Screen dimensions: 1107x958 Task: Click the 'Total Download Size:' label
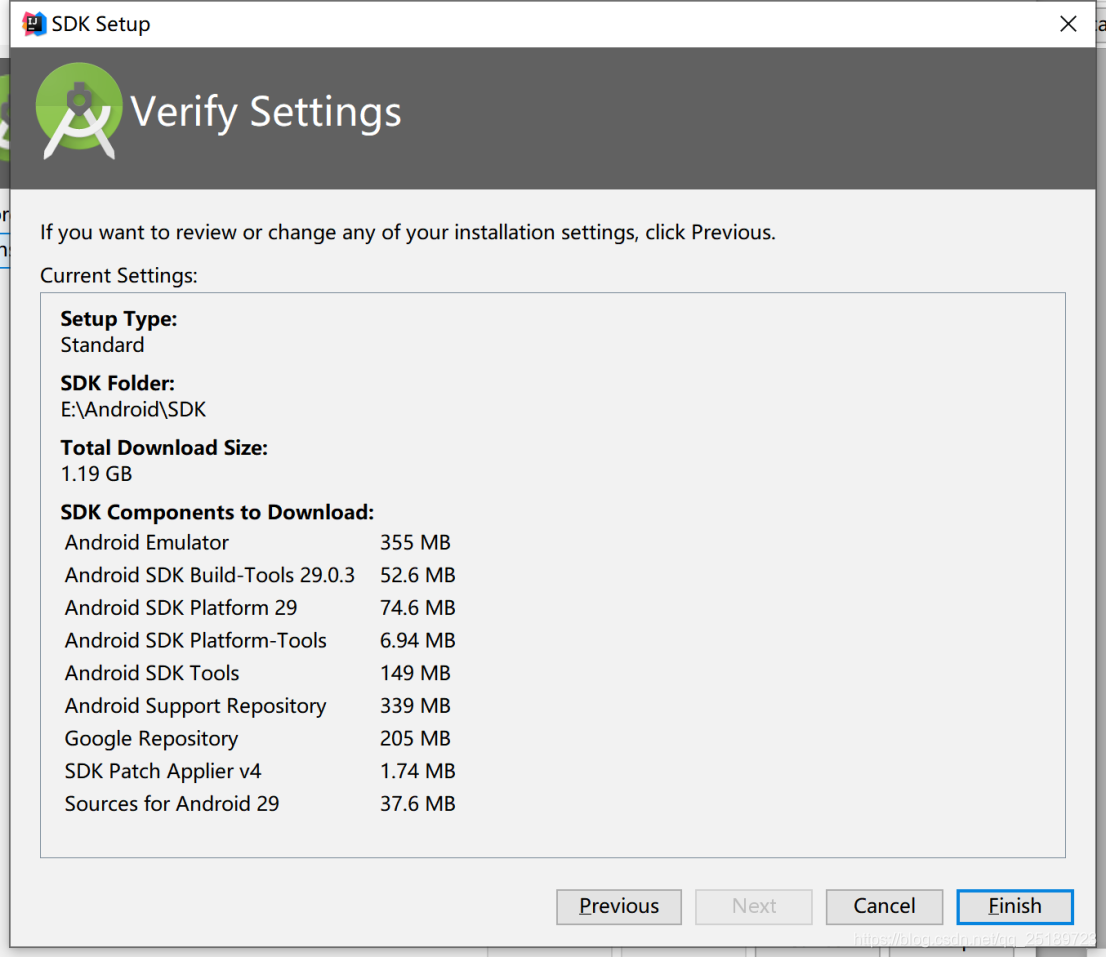pos(164,448)
